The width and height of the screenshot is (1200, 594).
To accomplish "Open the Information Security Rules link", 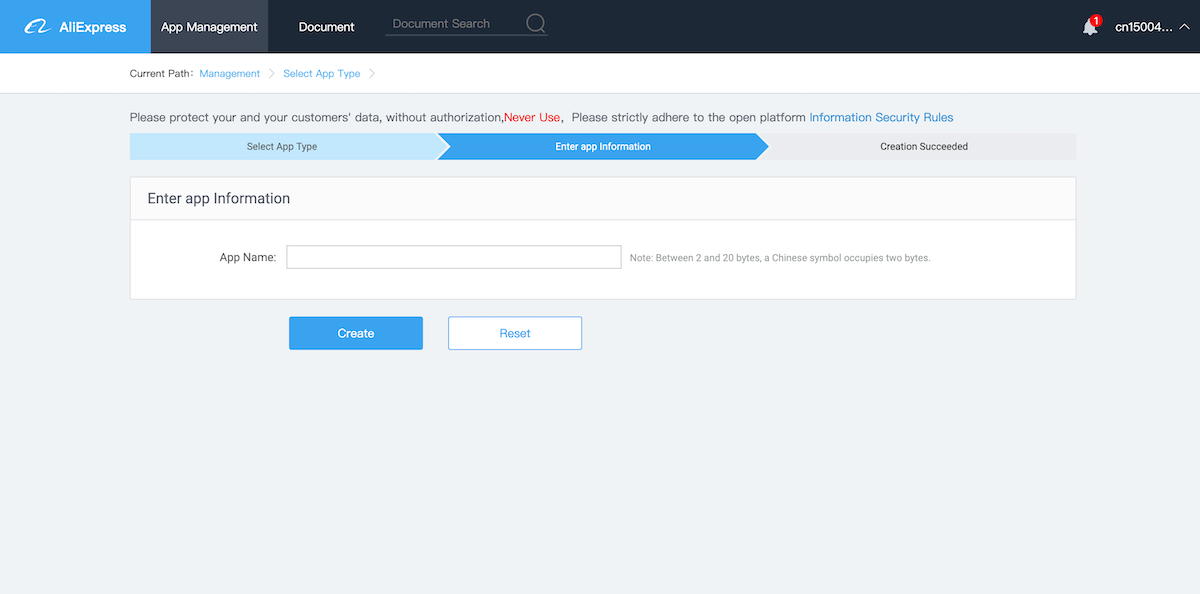I will click(x=881, y=117).
